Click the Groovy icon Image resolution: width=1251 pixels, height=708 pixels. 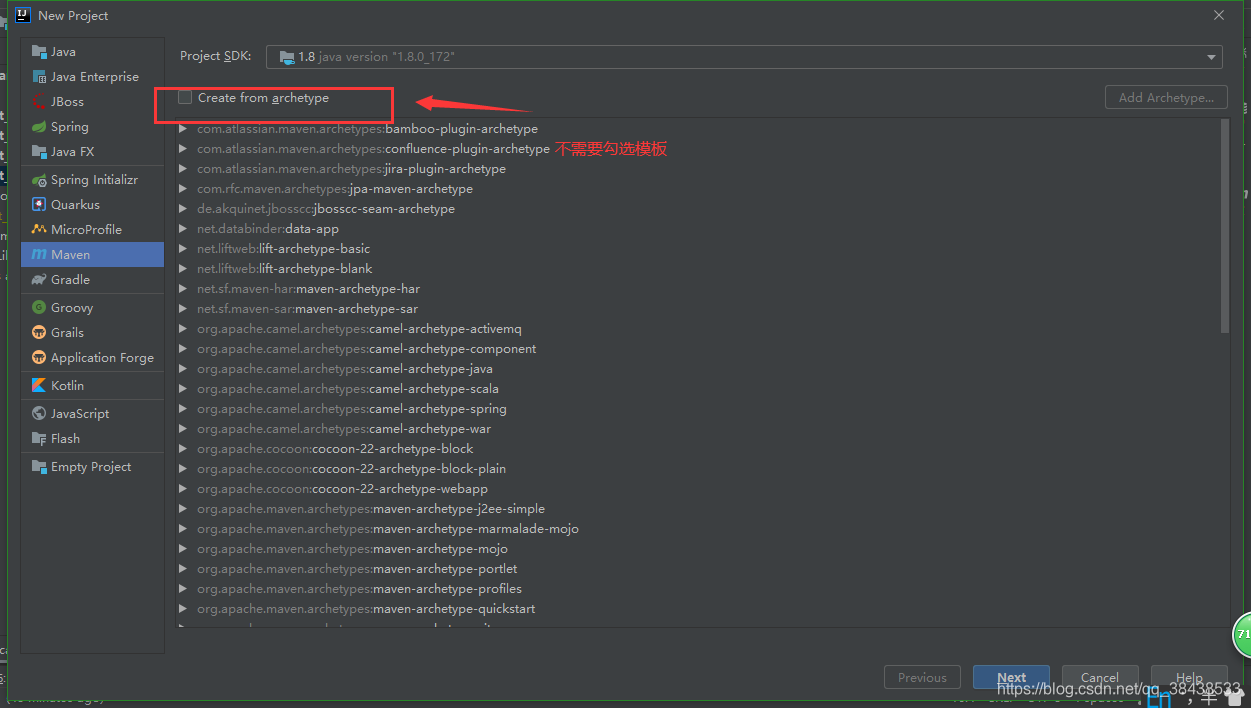tap(39, 308)
